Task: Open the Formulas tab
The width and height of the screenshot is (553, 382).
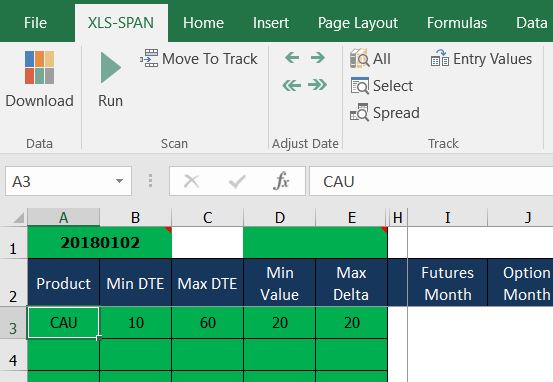Action: [x=457, y=23]
